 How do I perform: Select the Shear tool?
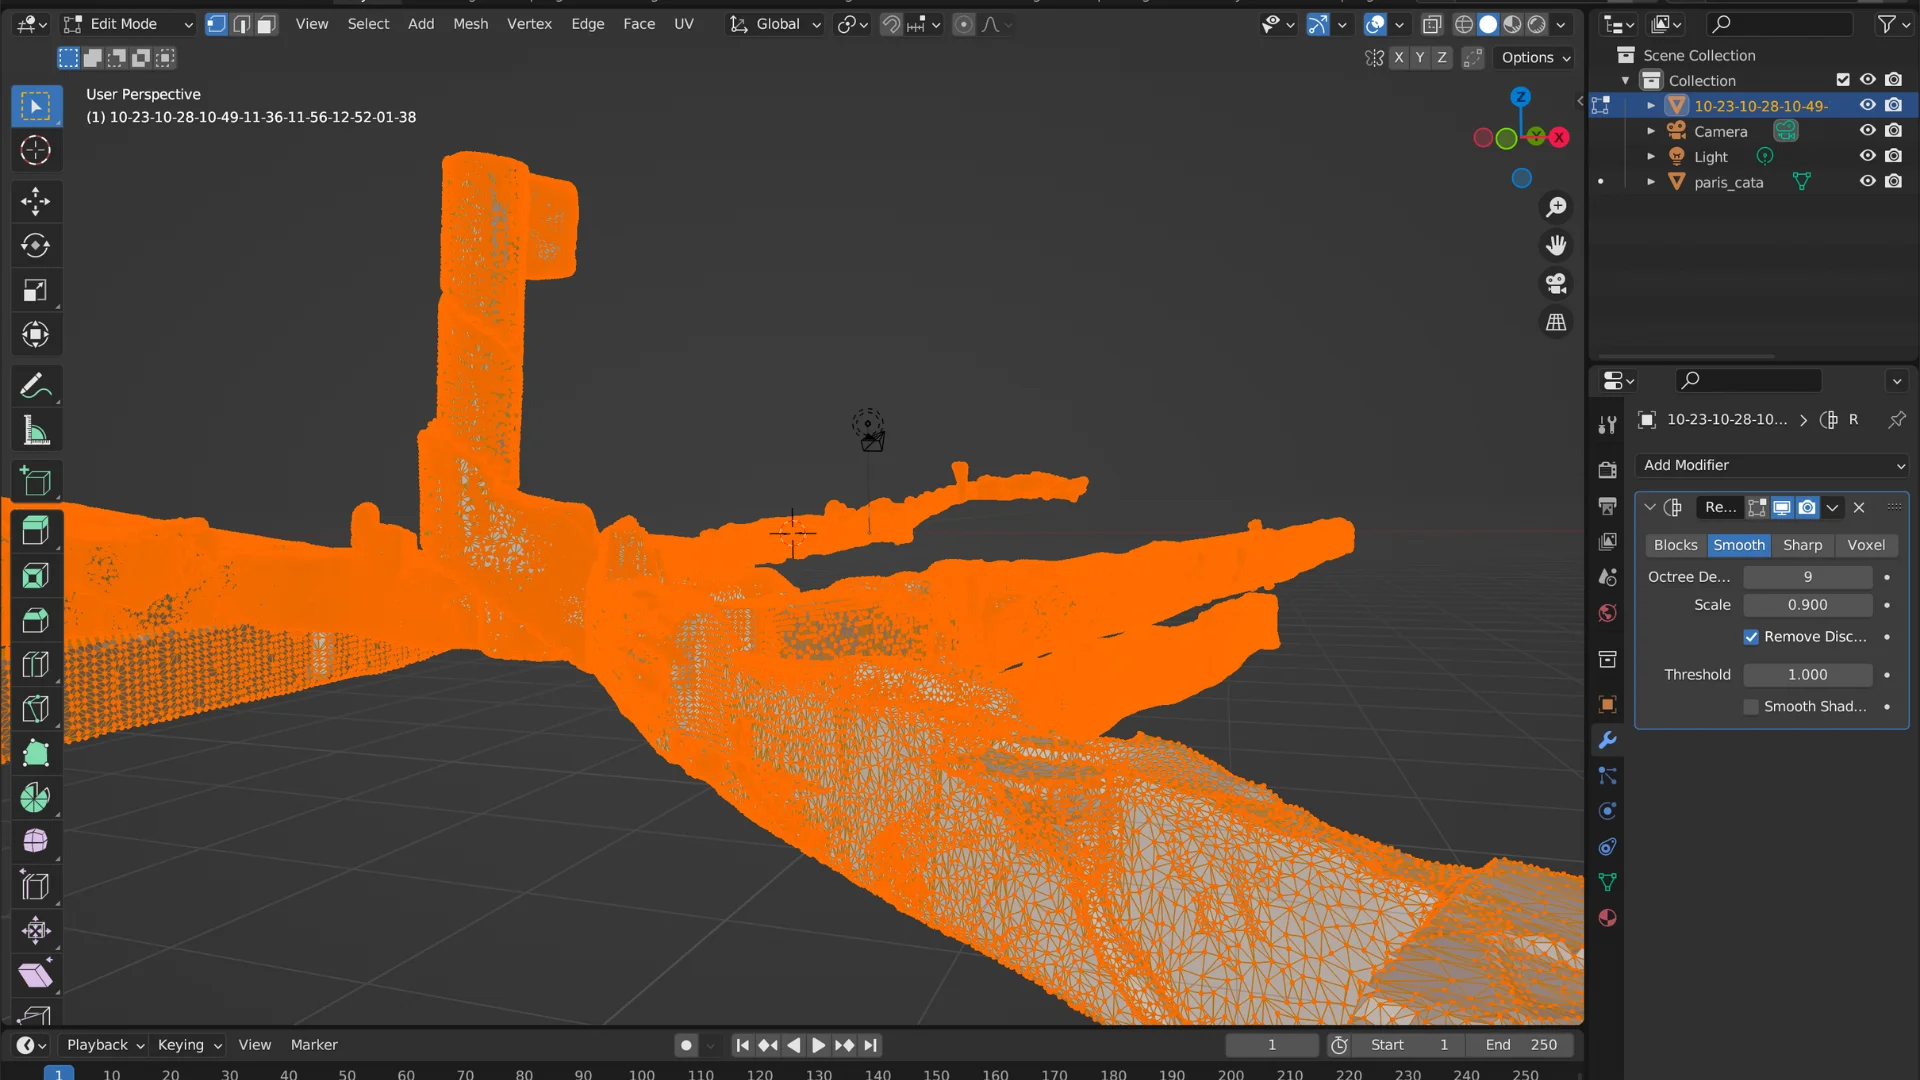tap(36, 975)
